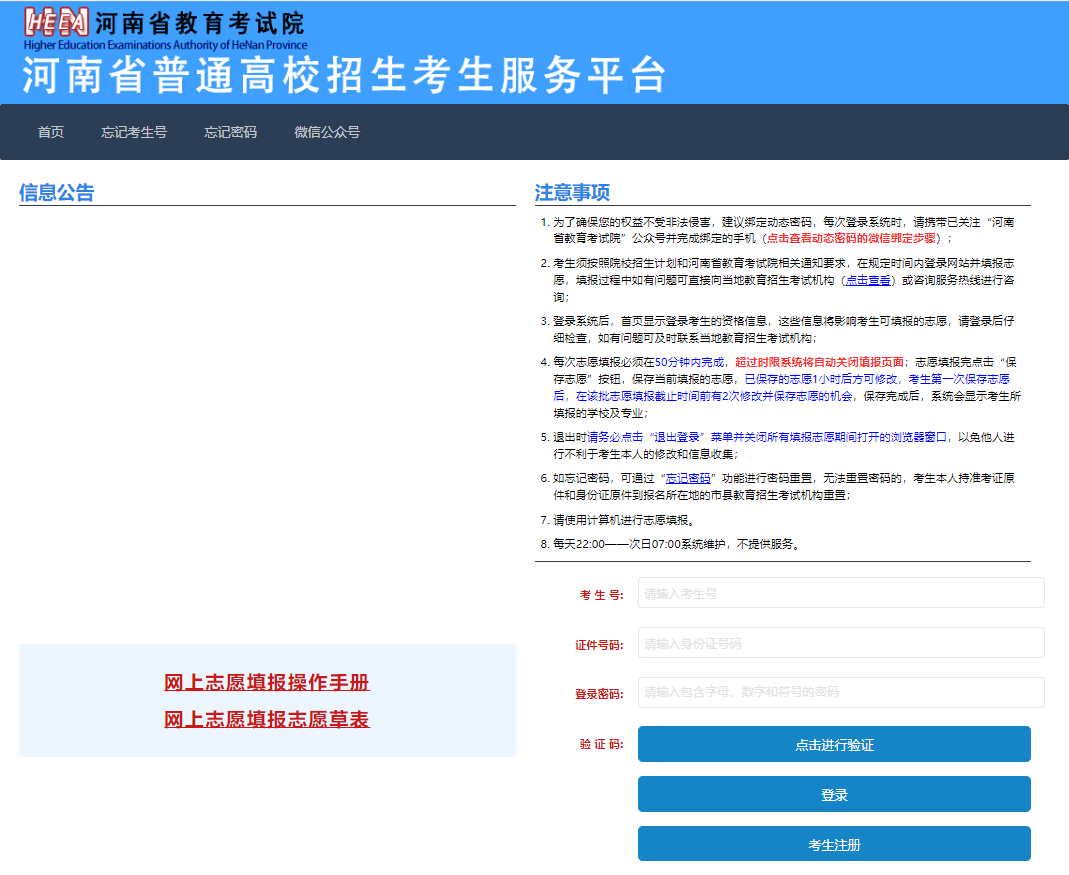1069x875 pixels.
Task: Open the 微信公众号 navigation item
Action: (327, 132)
